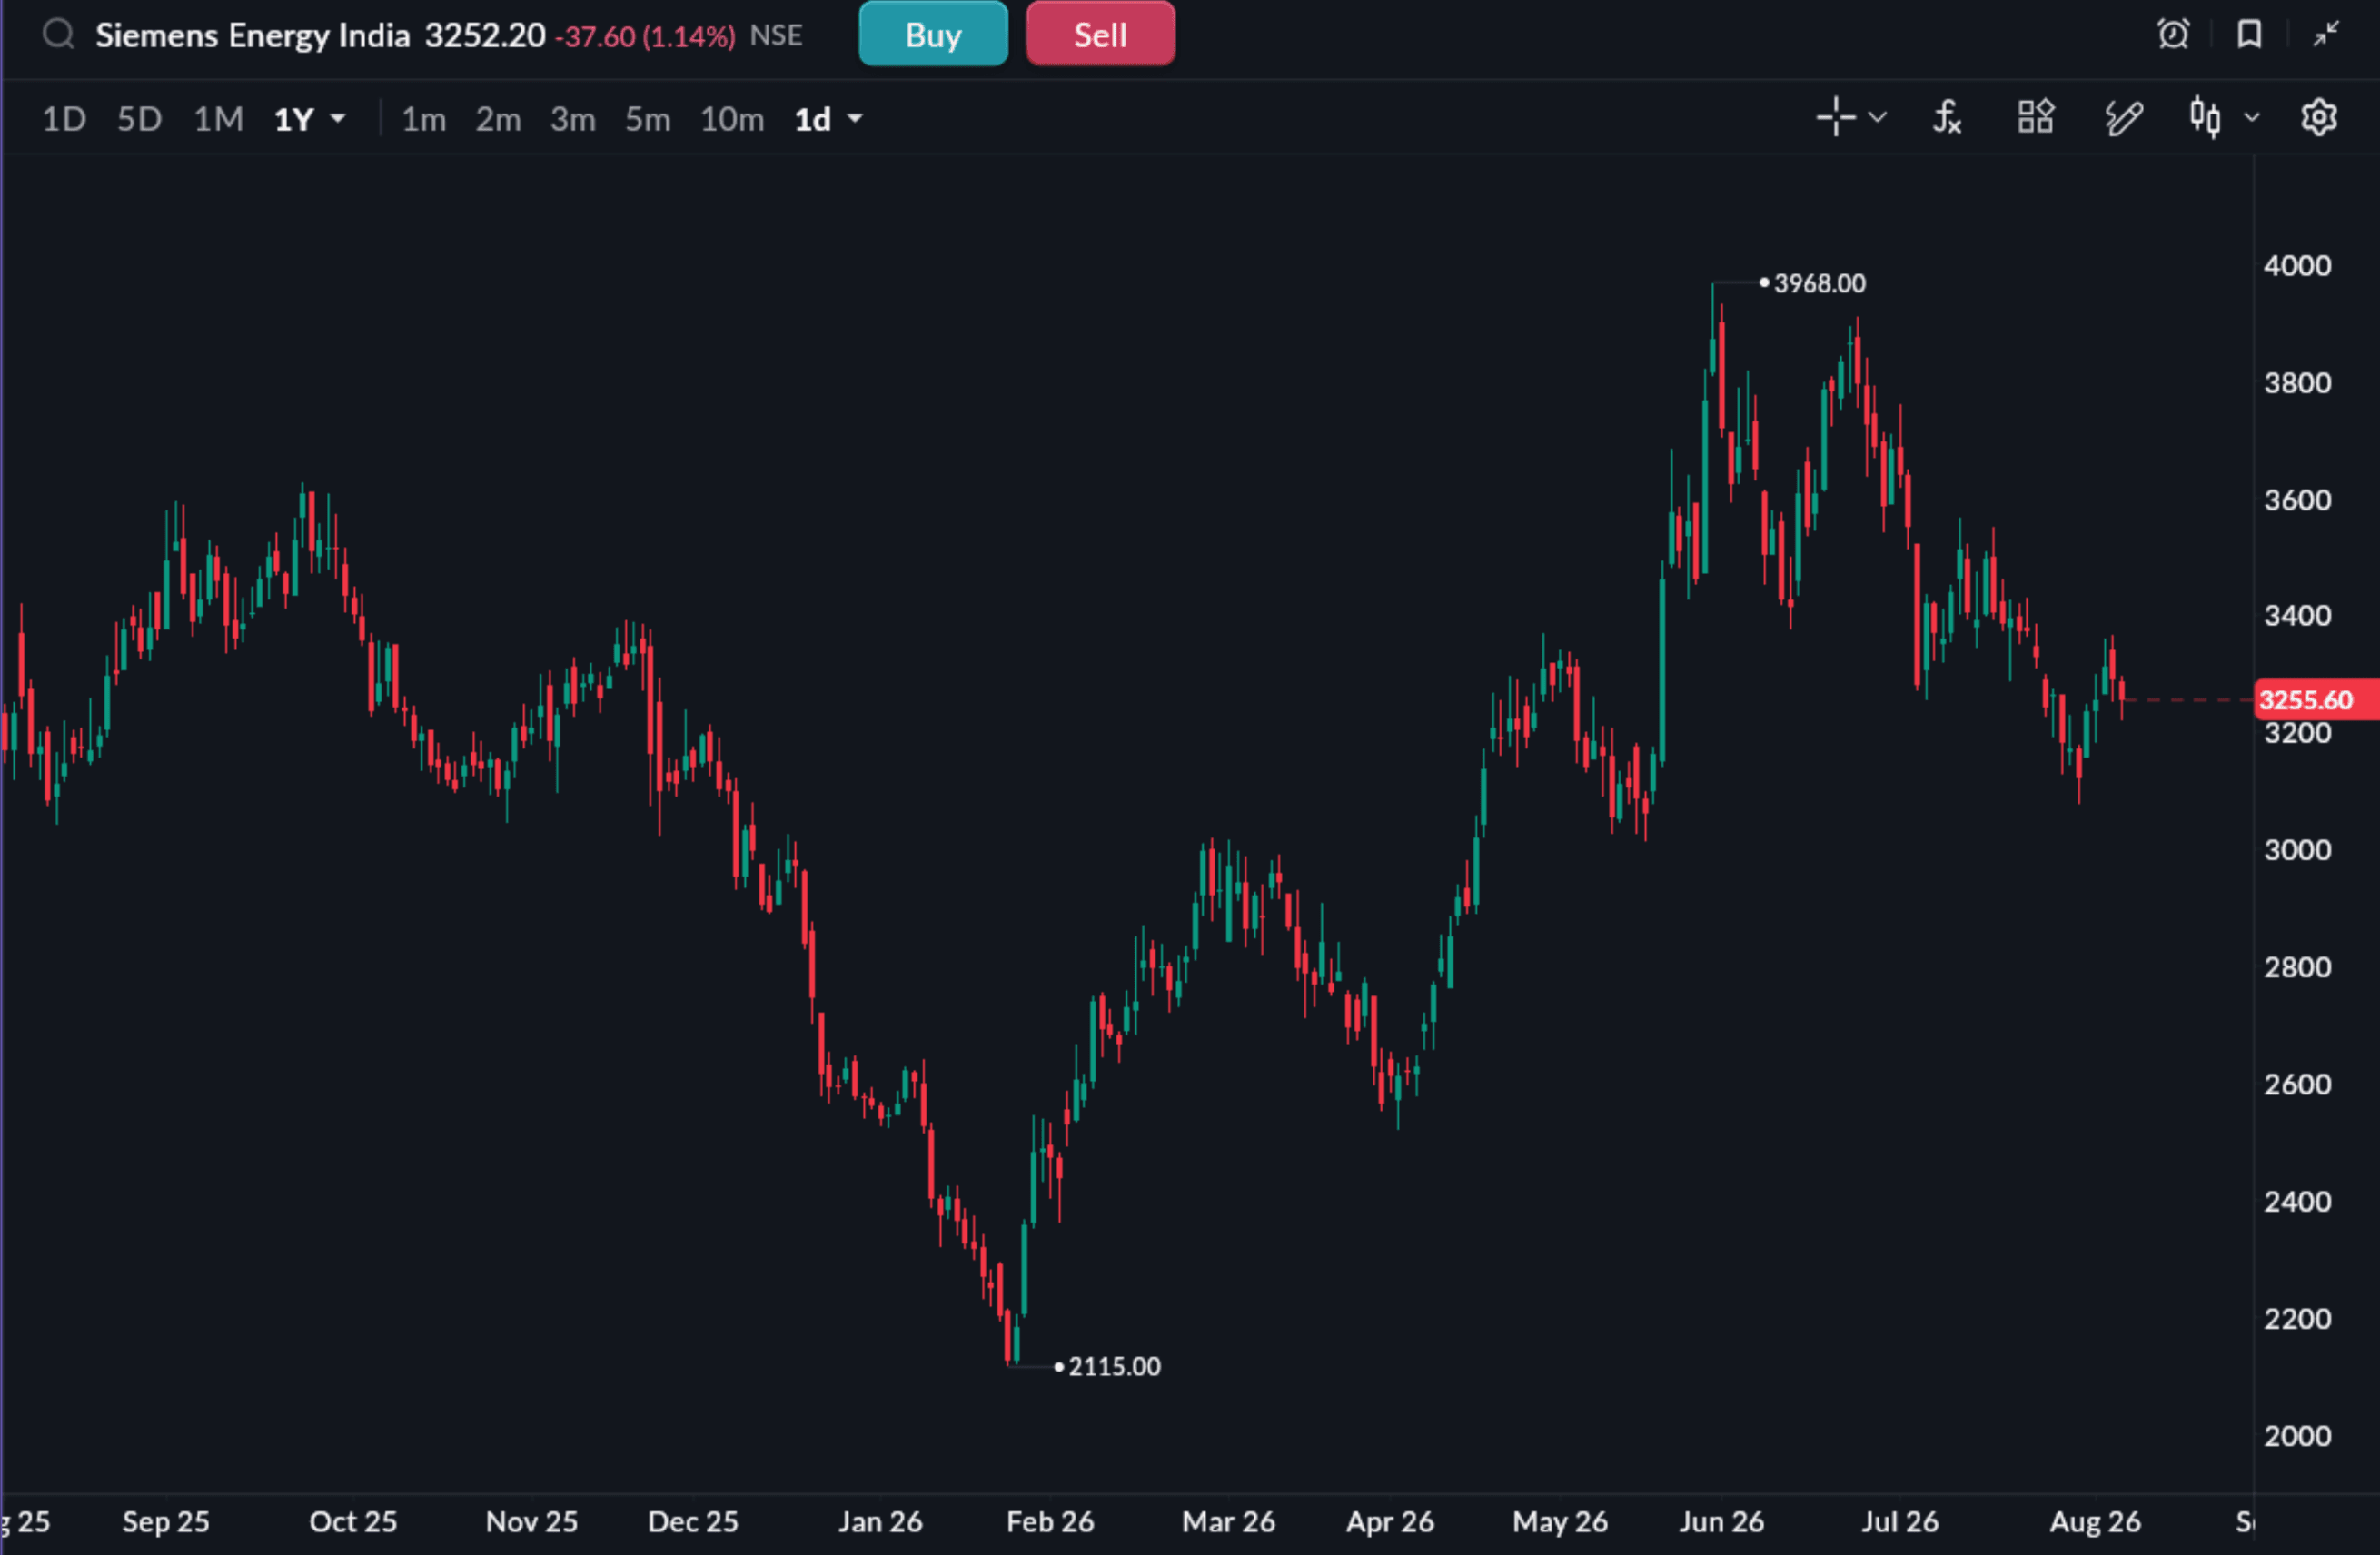Bookmark Siemens Energy India to watchlist

2249,35
